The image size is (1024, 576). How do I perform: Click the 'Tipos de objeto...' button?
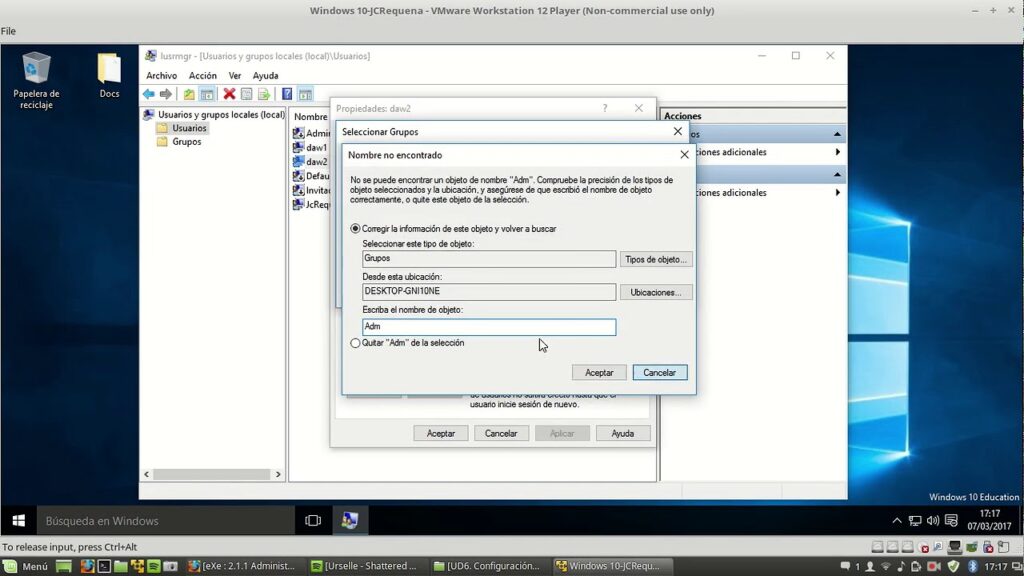[x=656, y=259]
